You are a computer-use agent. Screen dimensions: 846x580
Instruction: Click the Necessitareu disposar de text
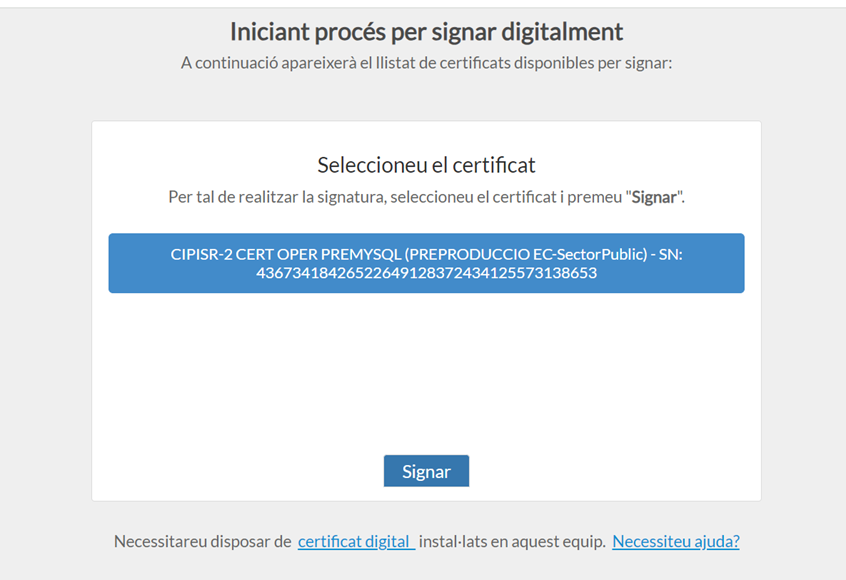click(x=202, y=541)
